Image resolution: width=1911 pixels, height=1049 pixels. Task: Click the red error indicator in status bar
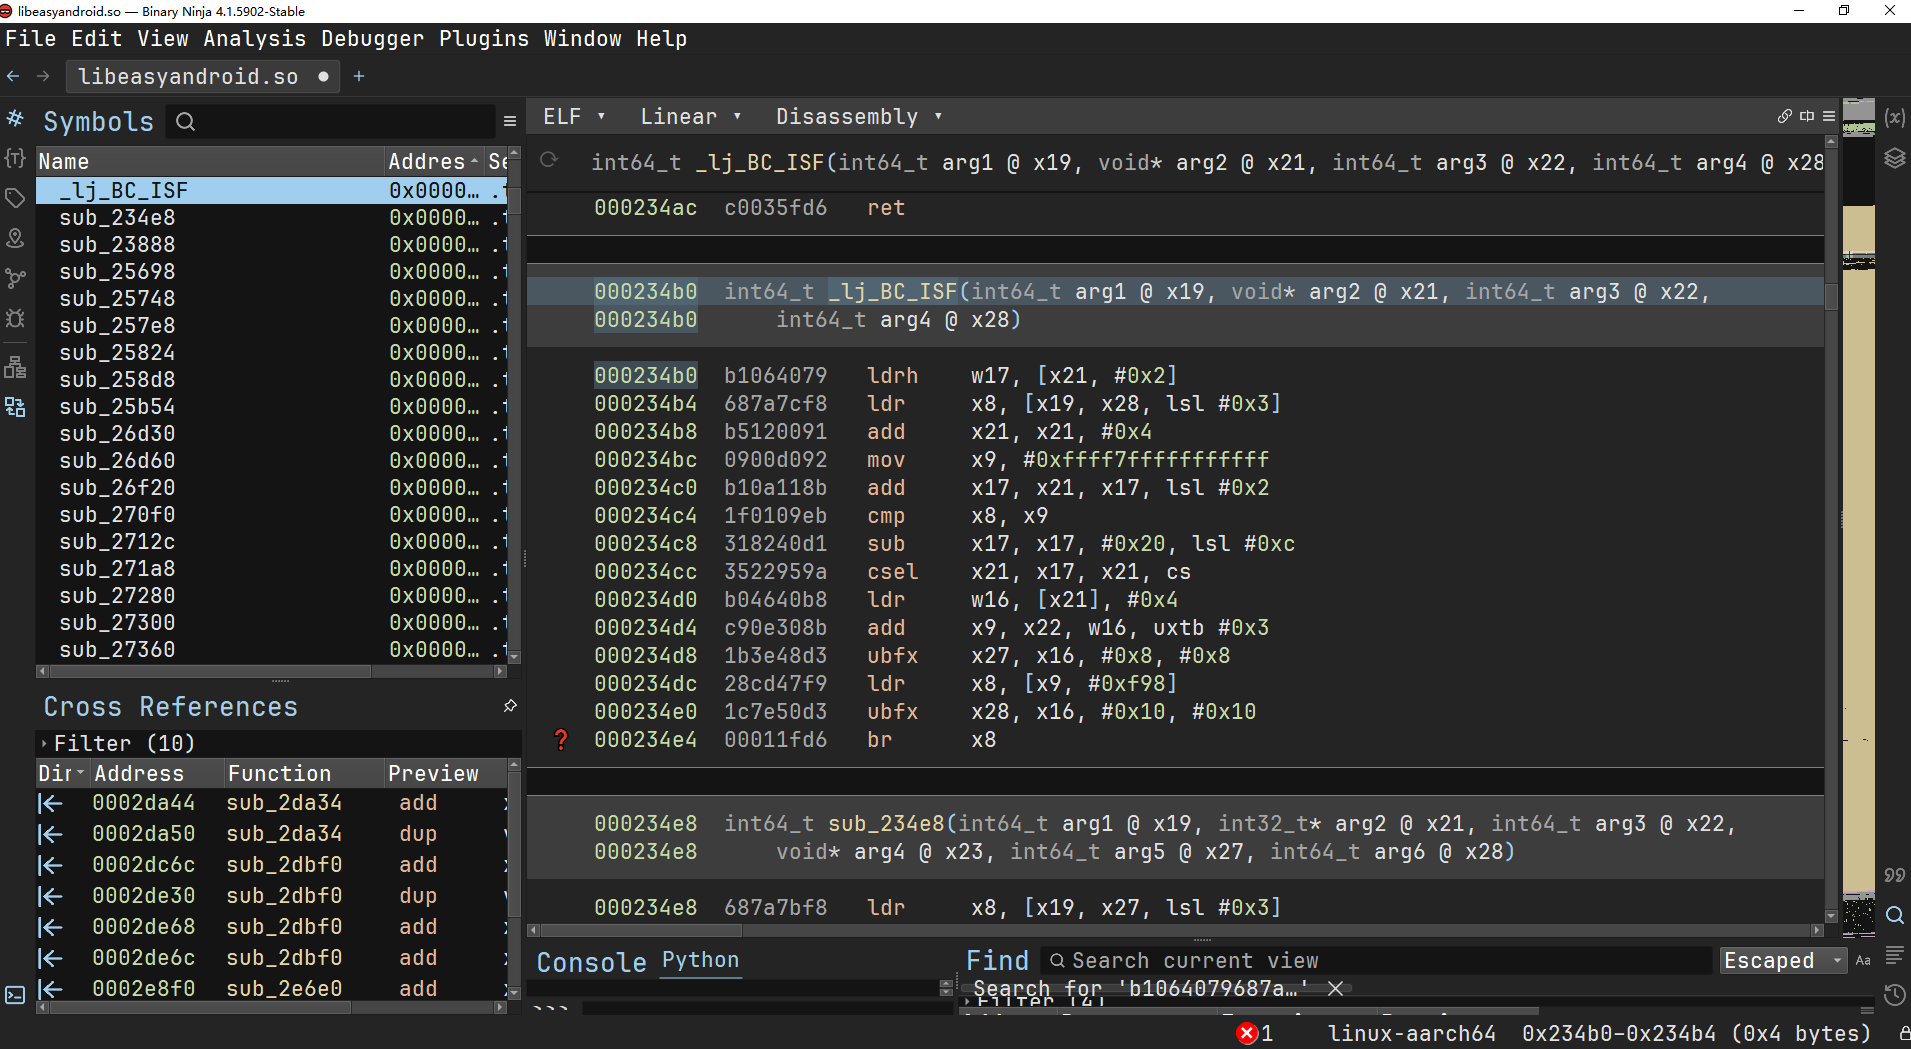[x=1247, y=1033]
